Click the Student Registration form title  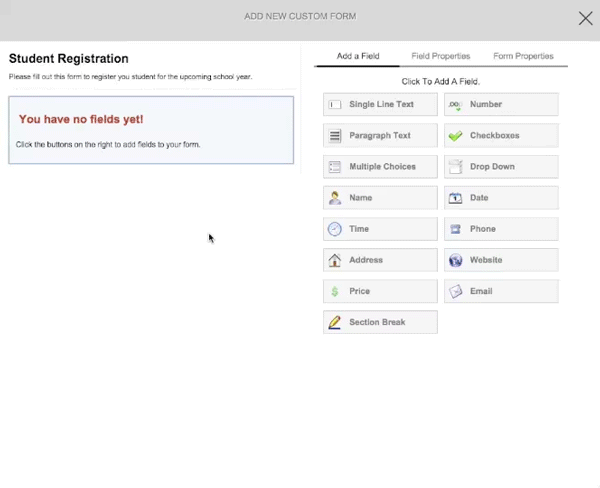69,59
